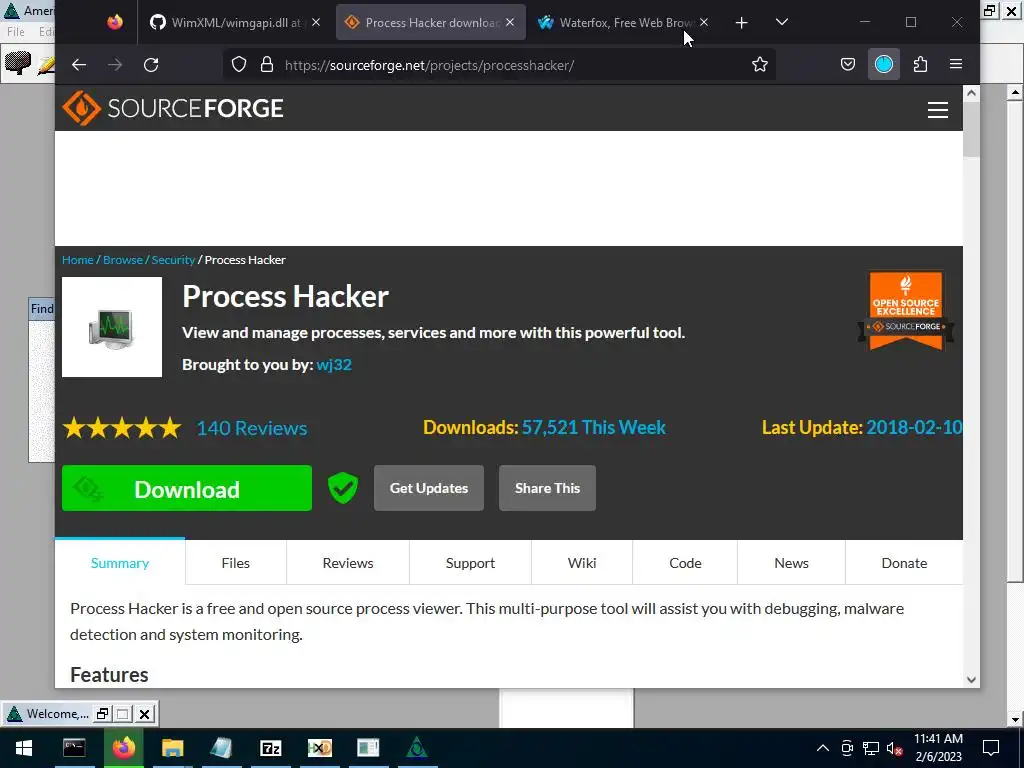Click the Firefox taskbar icon
This screenshot has width=1024, height=768.
point(123,748)
